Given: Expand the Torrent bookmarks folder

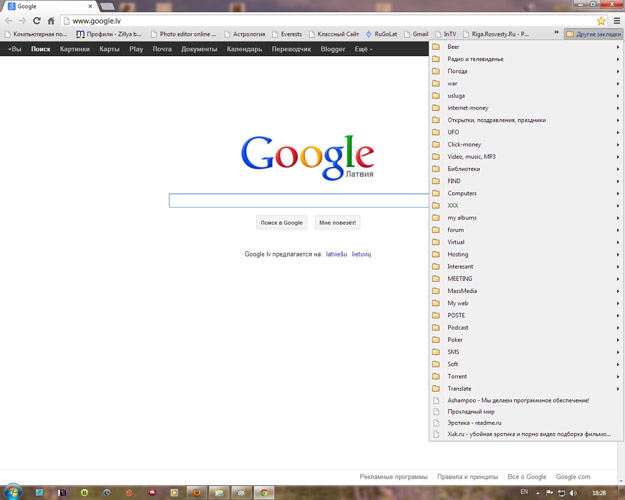Looking at the screenshot, I should pyautogui.click(x=457, y=376).
